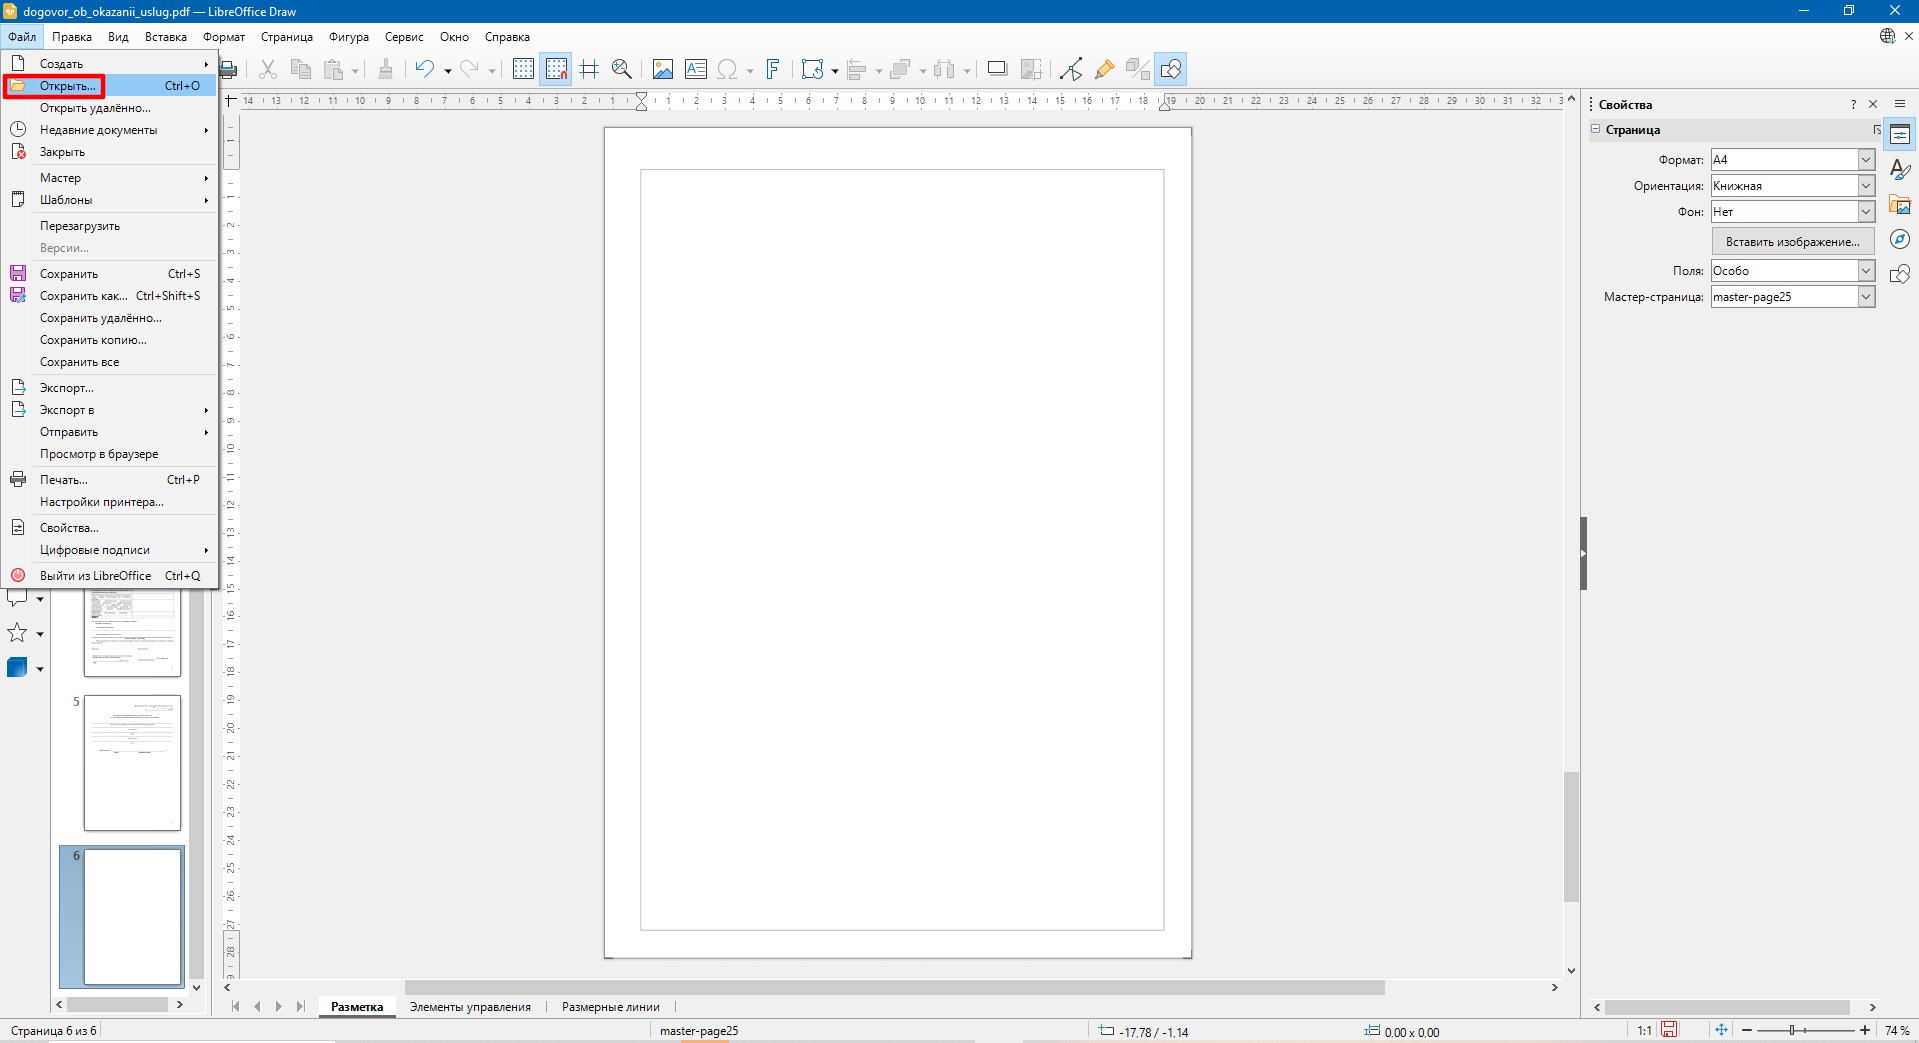The width and height of the screenshot is (1919, 1043).
Task: Click the Открыть... menu entry
Action: point(110,86)
